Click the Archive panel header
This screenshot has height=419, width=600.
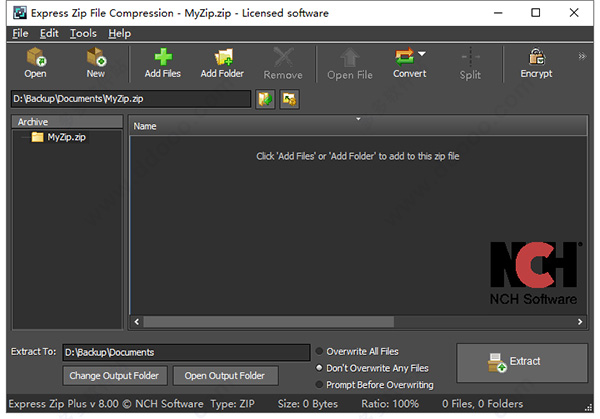click(x=67, y=122)
